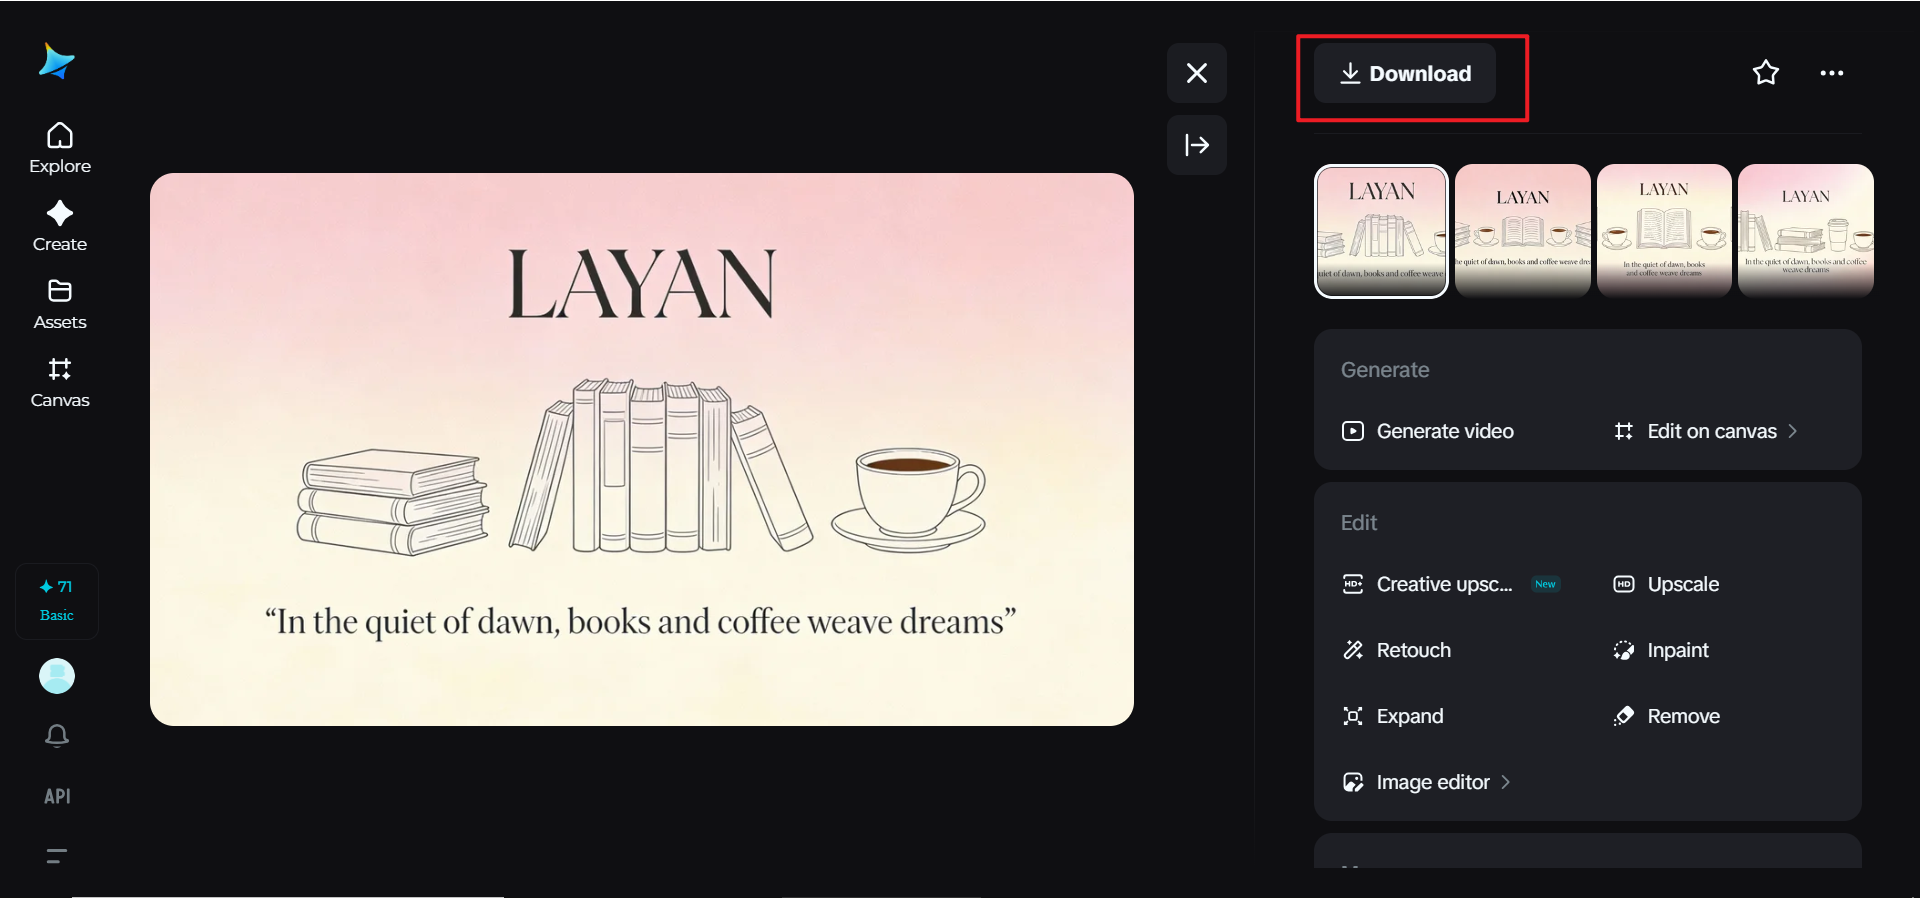Select the Retouch tool
1920x898 pixels.
(1397, 650)
